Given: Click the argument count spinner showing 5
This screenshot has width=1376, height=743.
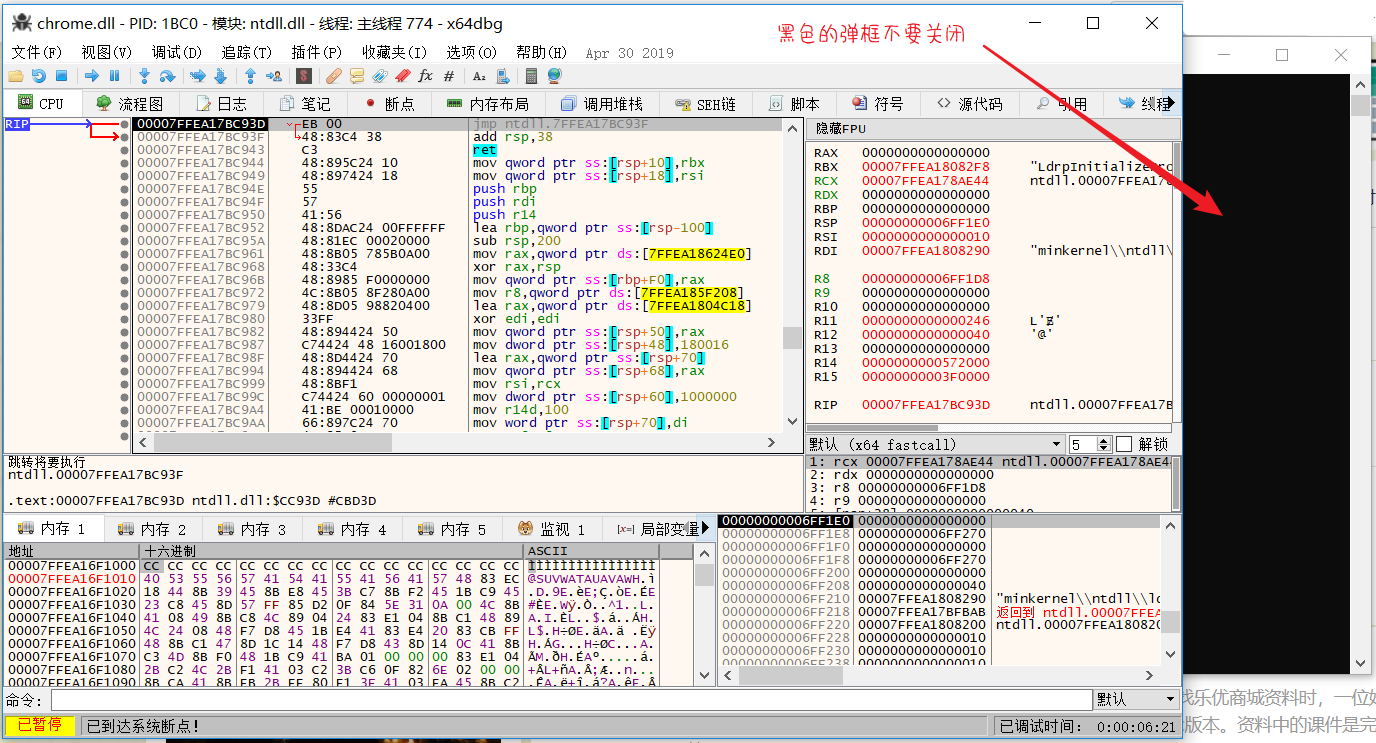Looking at the screenshot, I should (x=1090, y=444).
